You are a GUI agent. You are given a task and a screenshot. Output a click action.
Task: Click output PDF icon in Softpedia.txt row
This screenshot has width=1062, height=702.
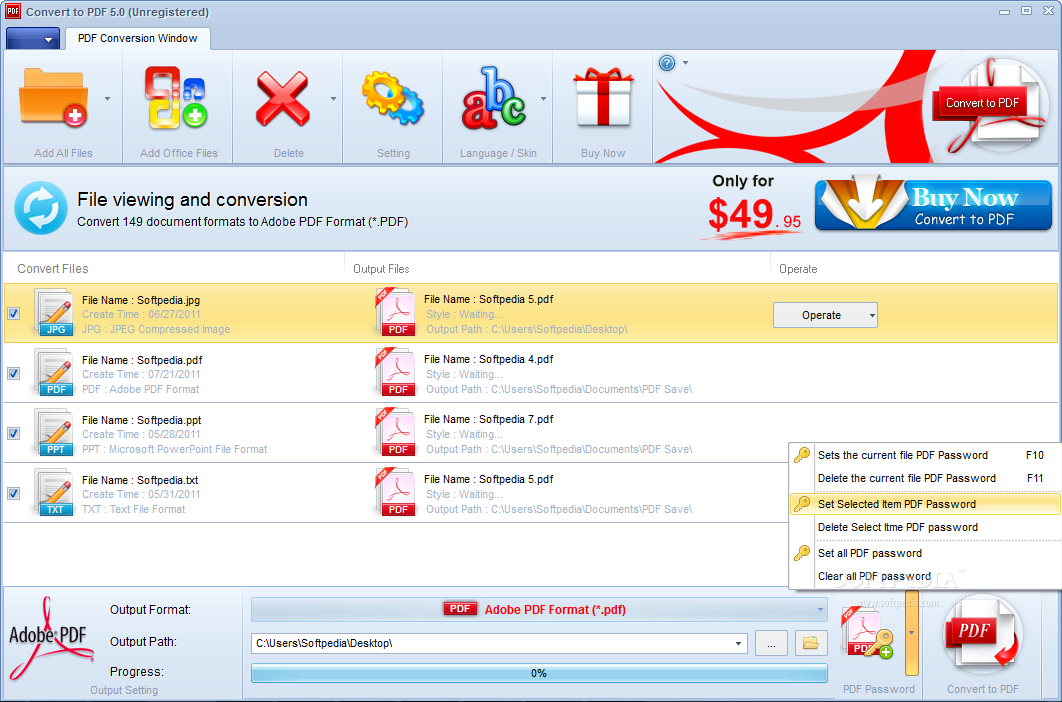(x=396, y=493)
